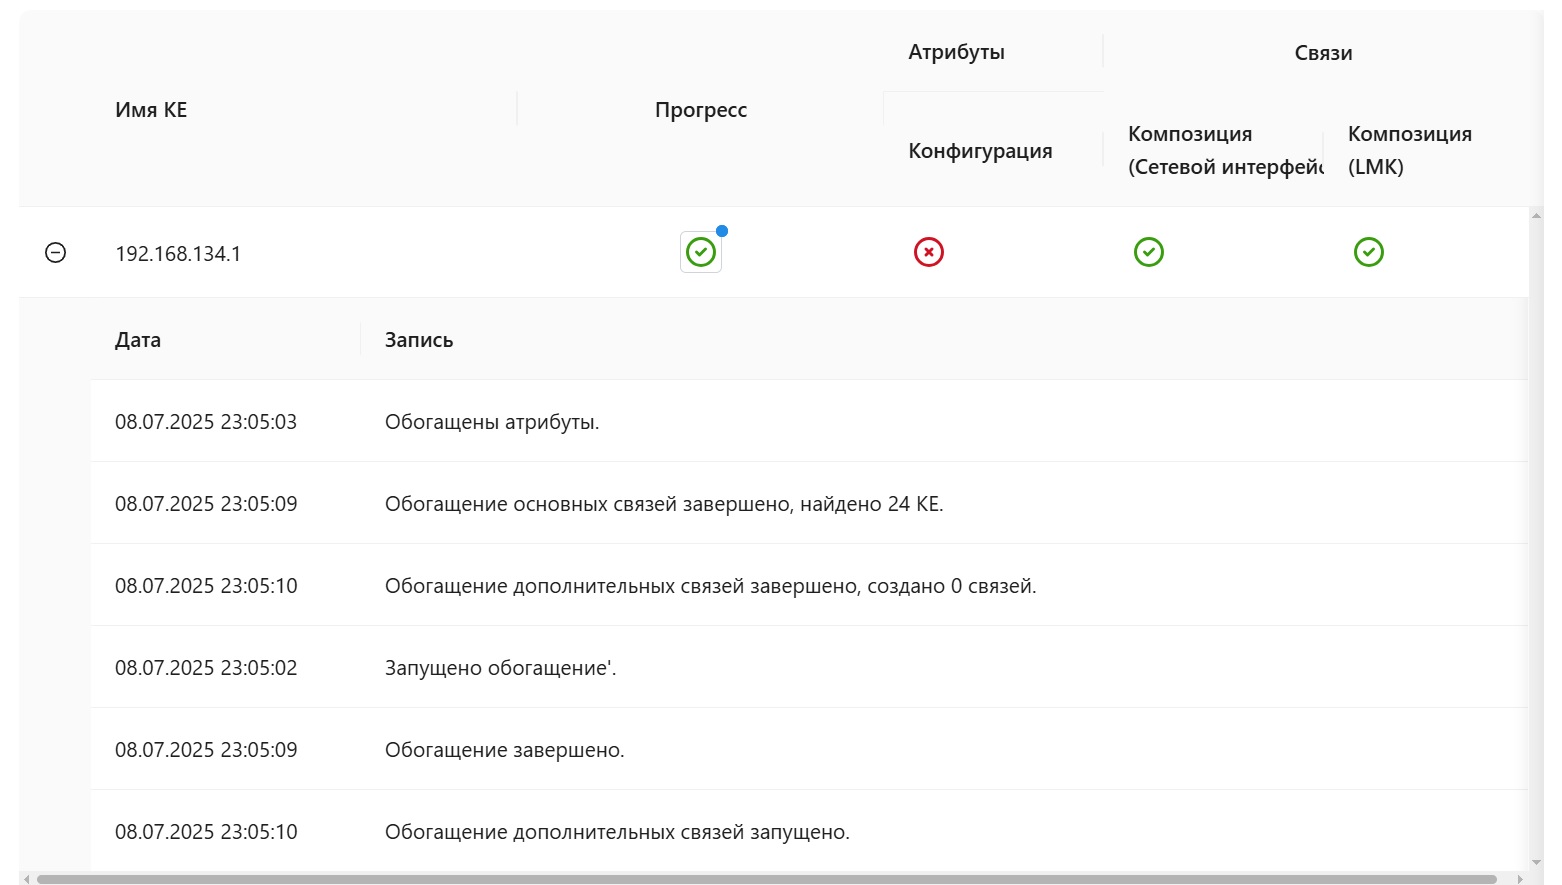Screen dimensions: 1562x885
Task: Click the blue notification dot on Progress
Action: (x=722, y=231)
